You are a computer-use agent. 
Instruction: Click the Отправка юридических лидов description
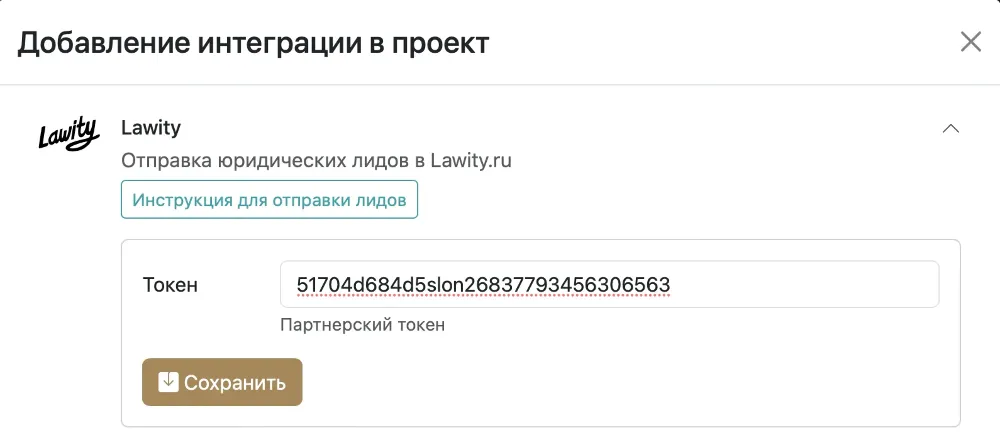pyautogui.click(x=316, y=161)
